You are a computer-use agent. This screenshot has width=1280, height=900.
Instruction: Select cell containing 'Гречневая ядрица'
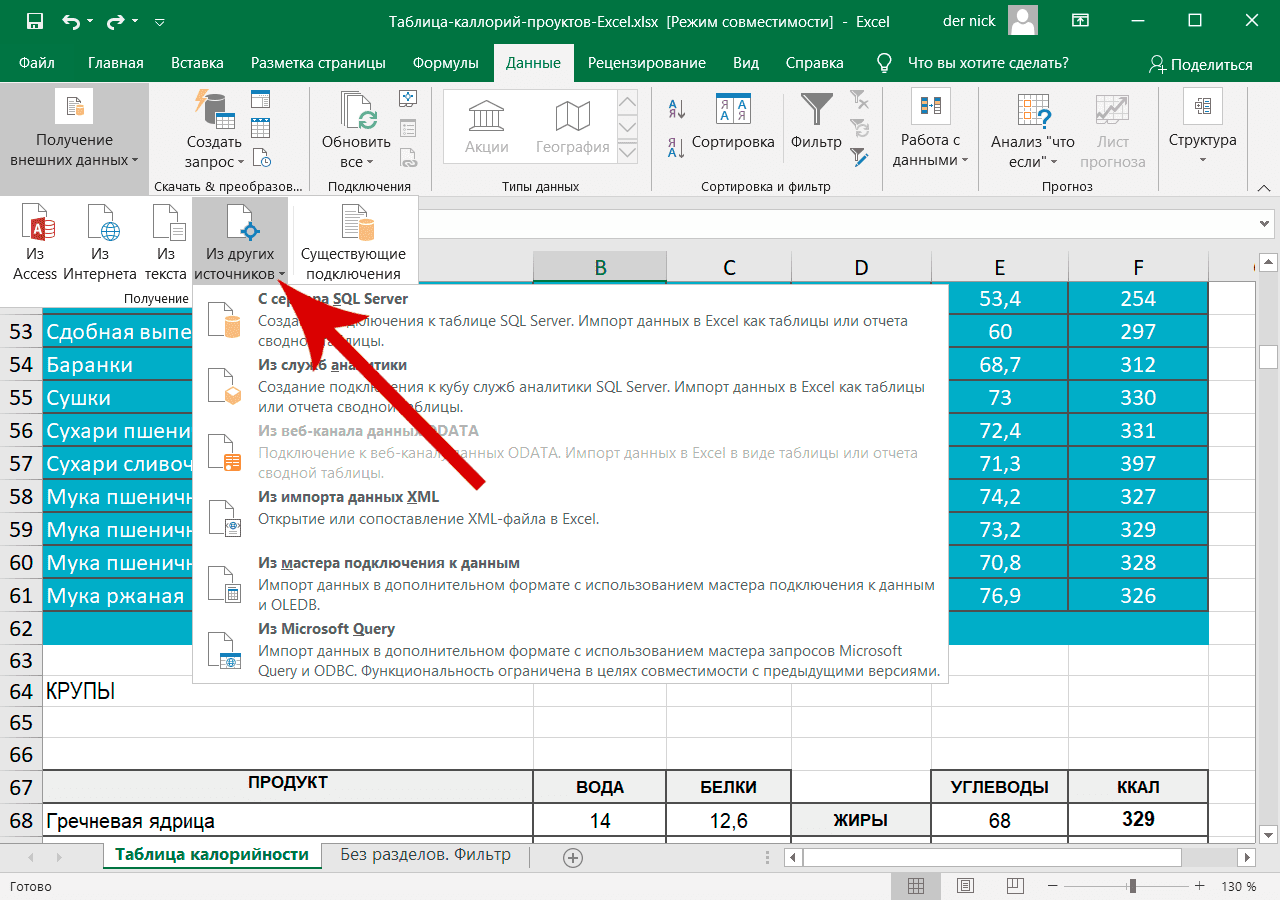[288, 821]
